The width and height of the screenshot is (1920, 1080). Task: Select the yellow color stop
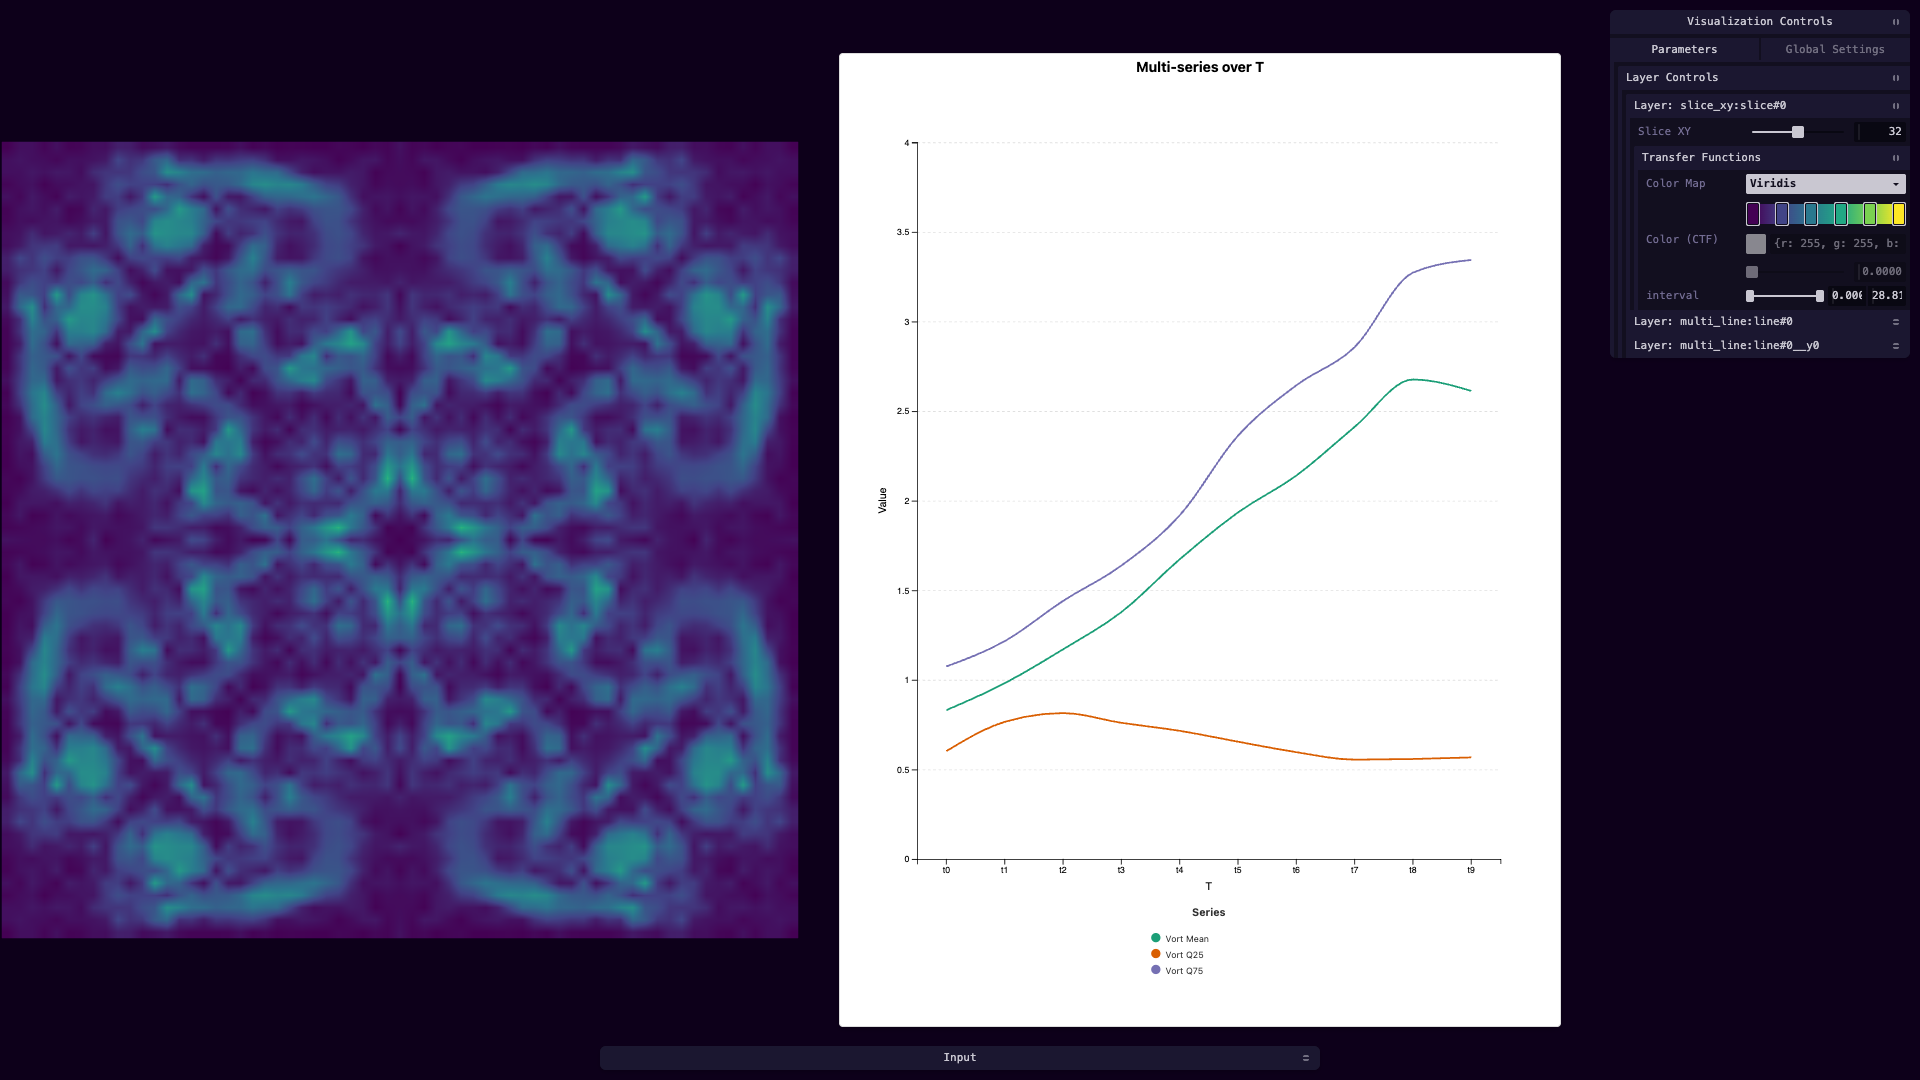pos(1899,214)
